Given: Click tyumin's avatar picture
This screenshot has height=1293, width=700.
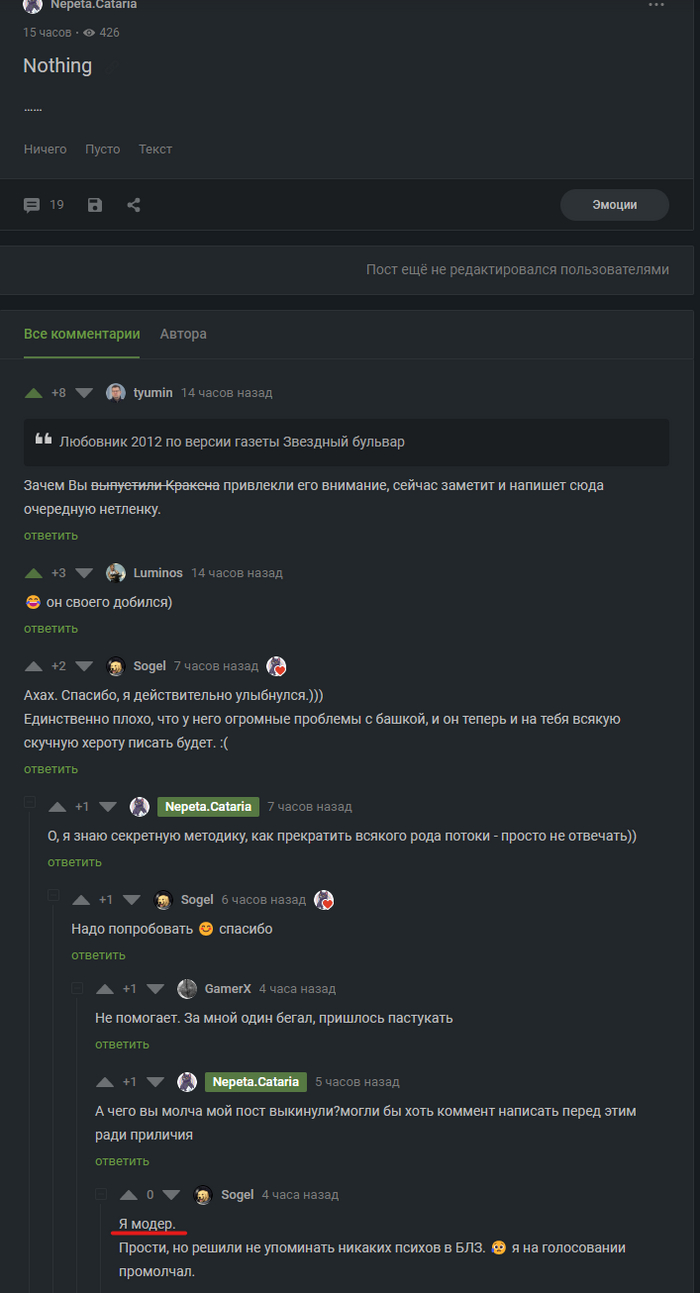Looking at the screenshot, I should tap(116, 393).
